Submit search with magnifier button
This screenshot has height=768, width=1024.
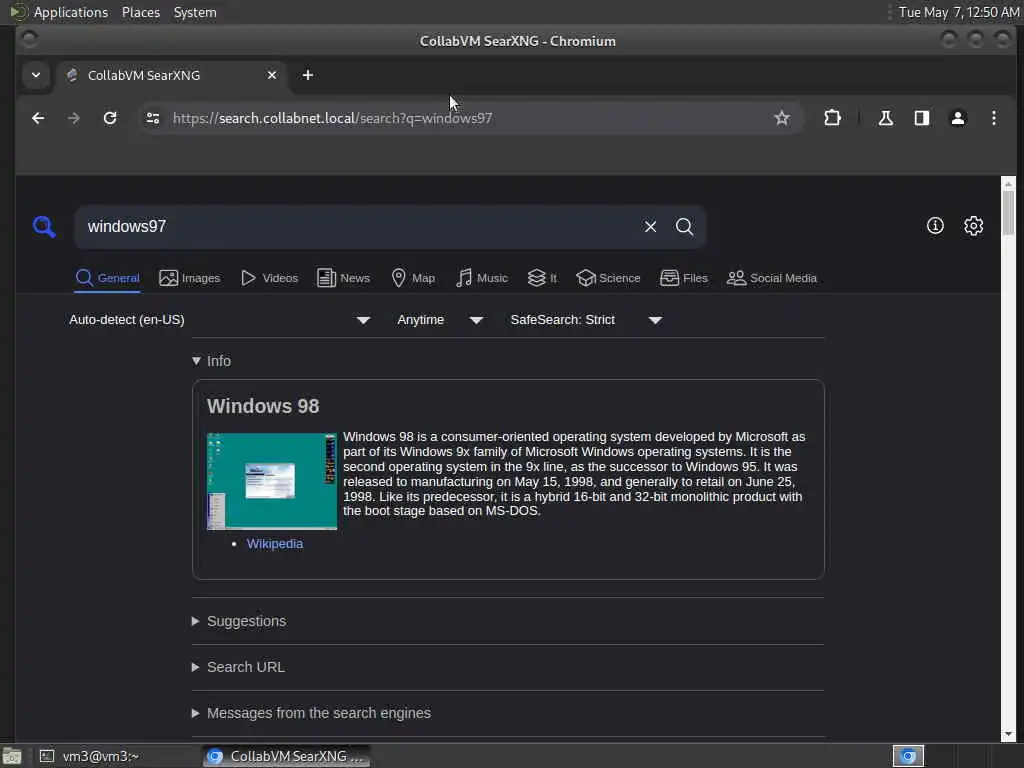click(x=684, y=227)
